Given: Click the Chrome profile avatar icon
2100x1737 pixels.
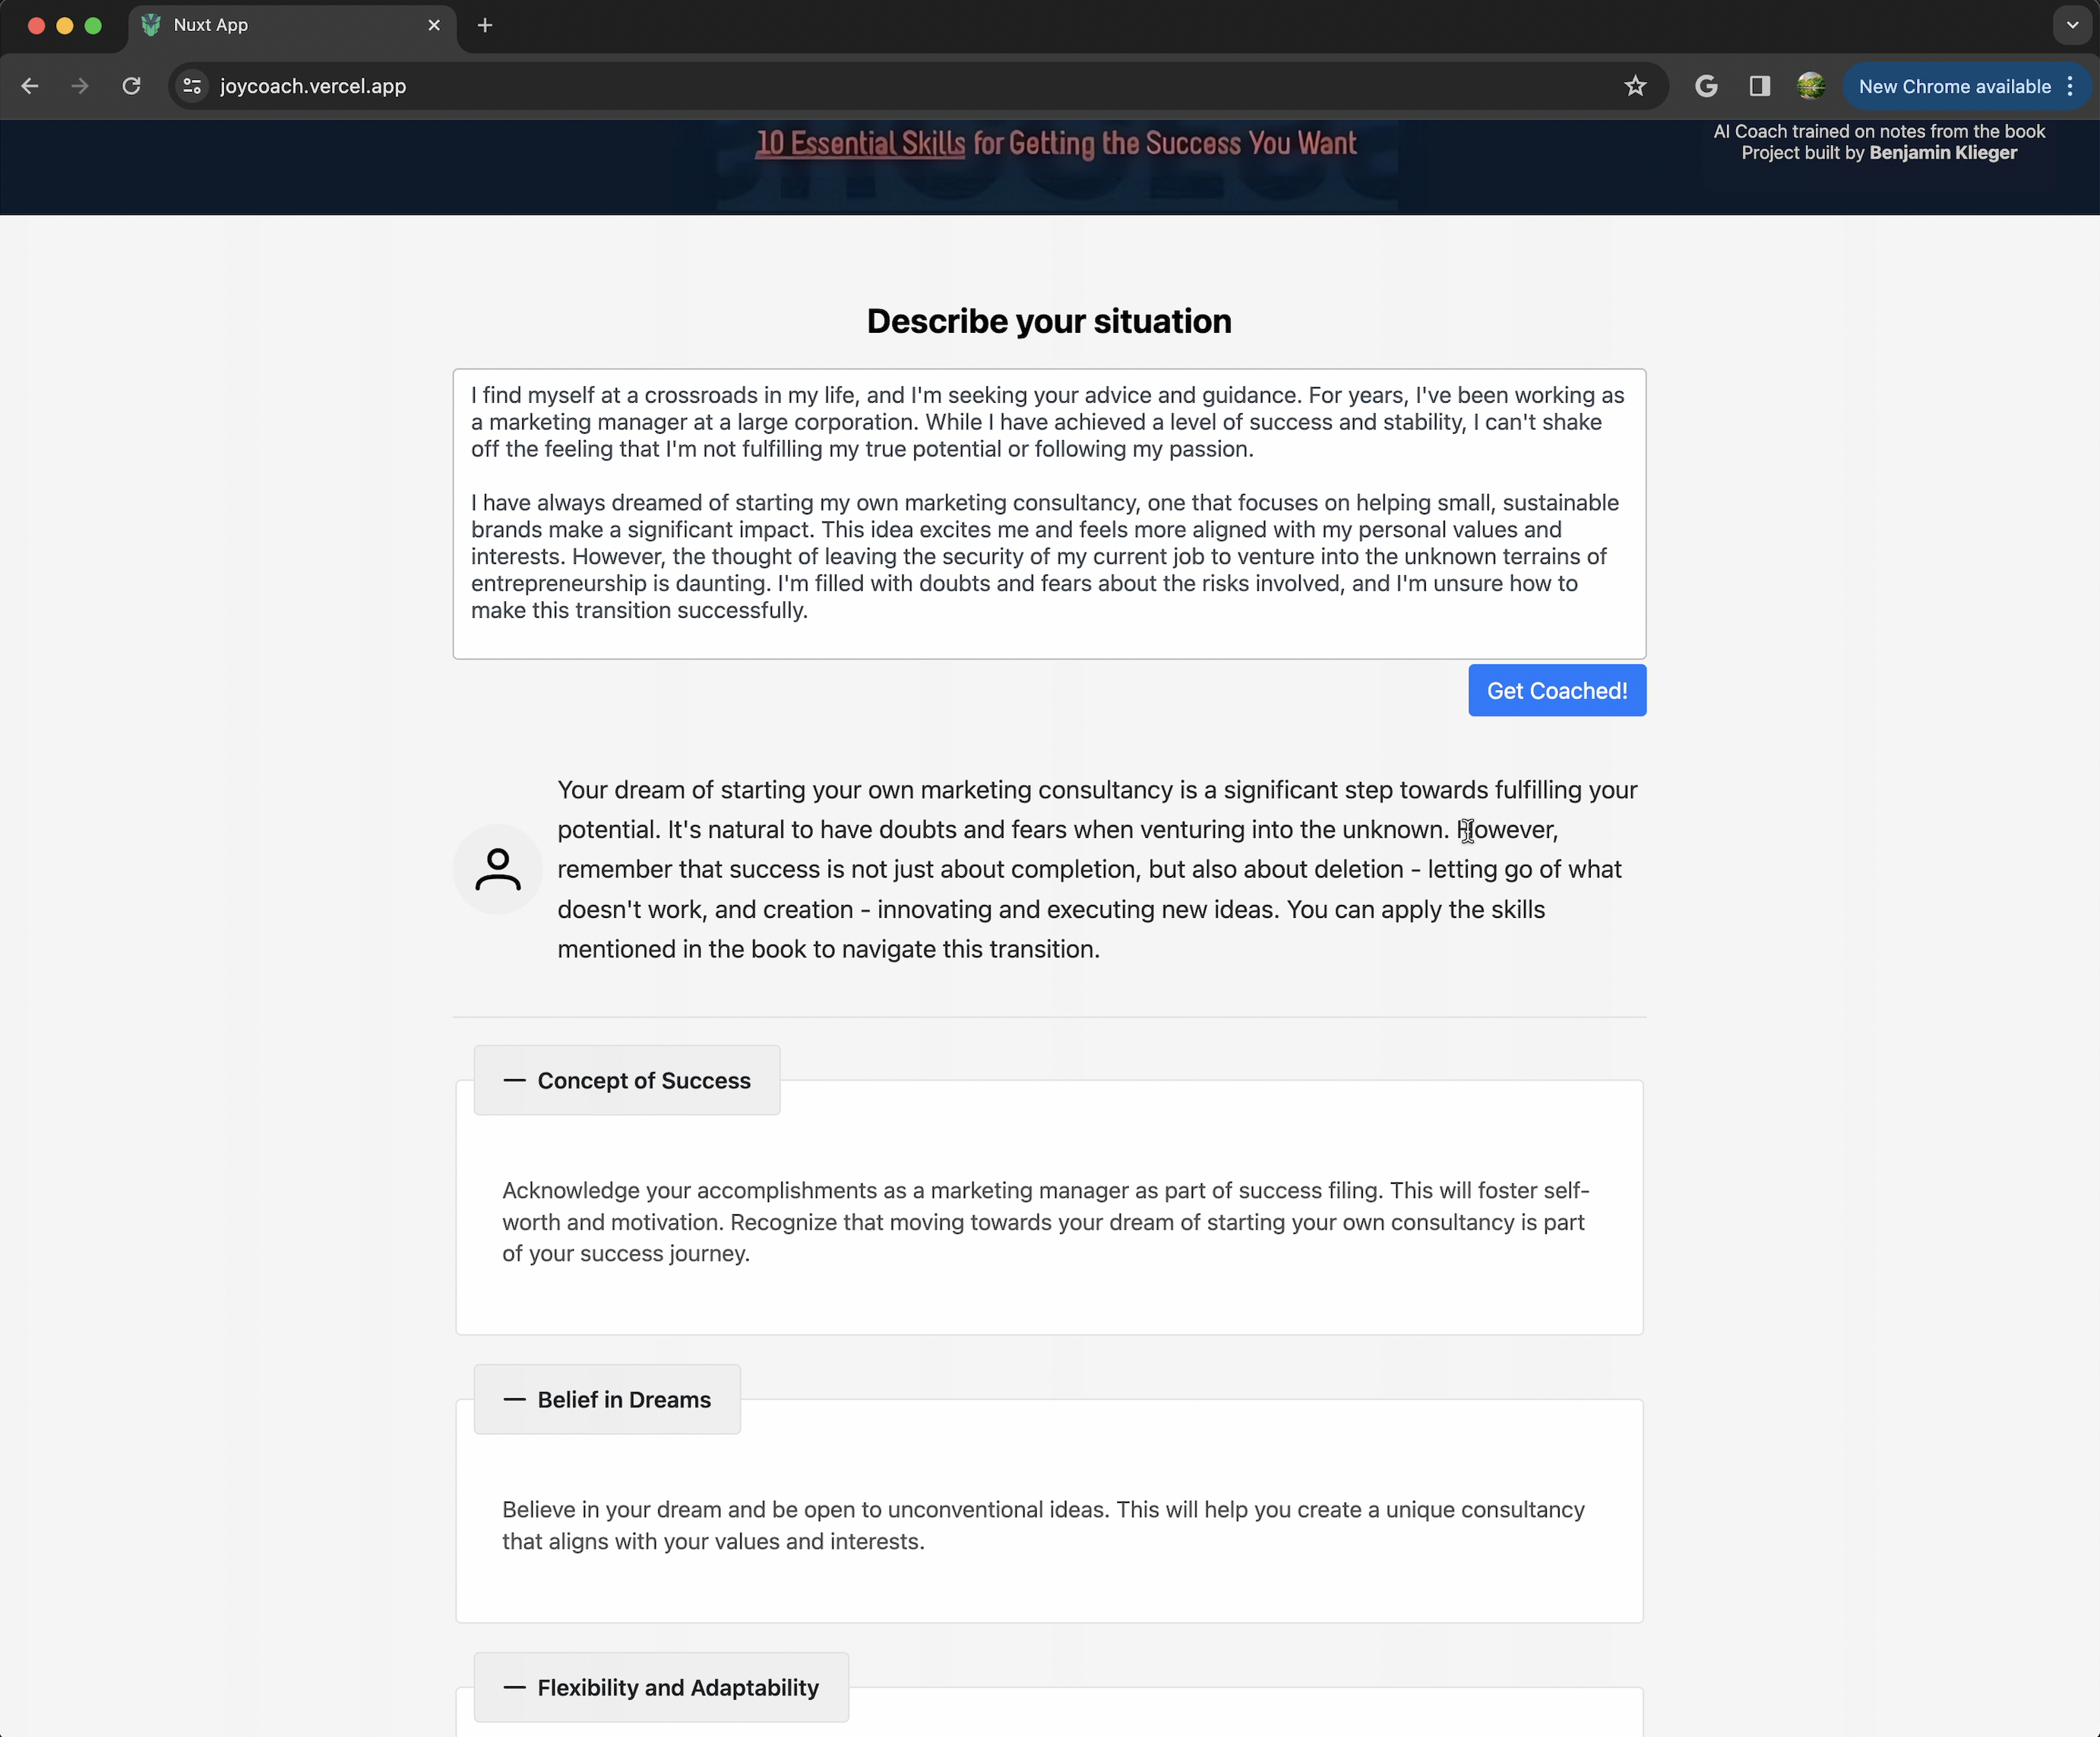Looking at the screenshot, I should [1811, 85].
